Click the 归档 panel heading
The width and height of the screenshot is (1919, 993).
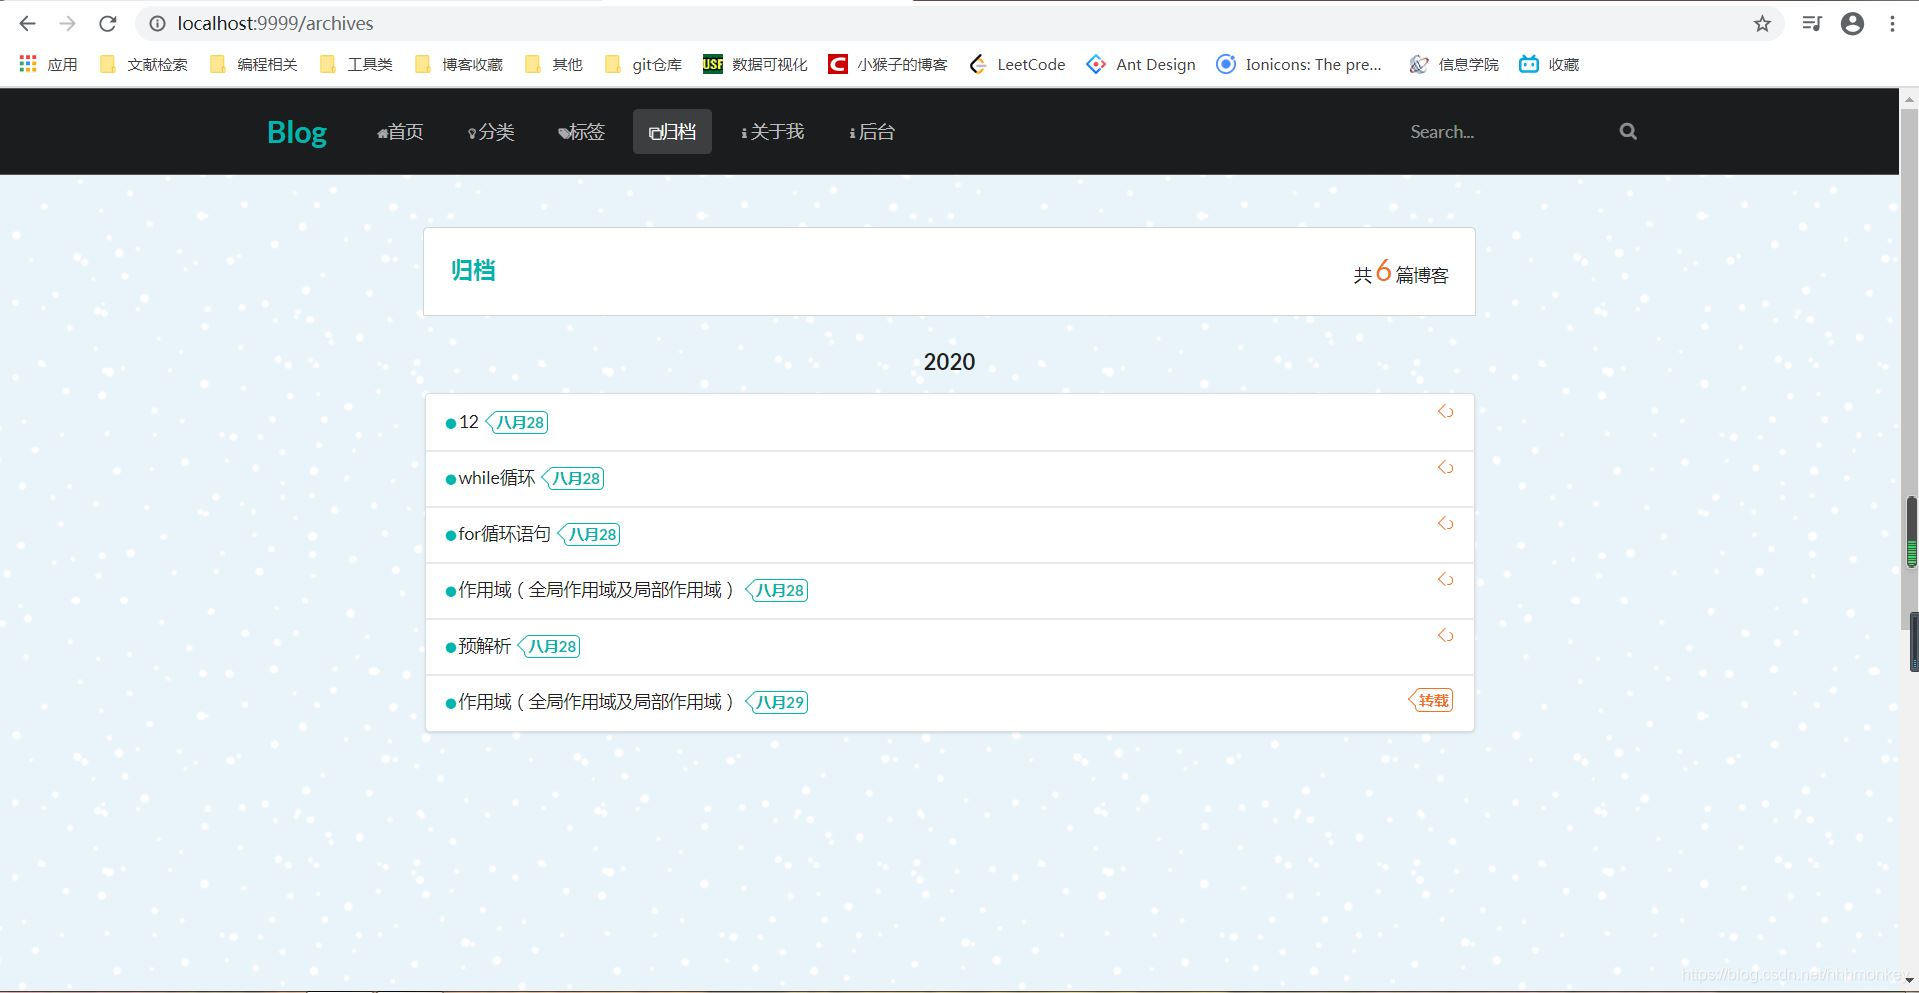(473, 270)
